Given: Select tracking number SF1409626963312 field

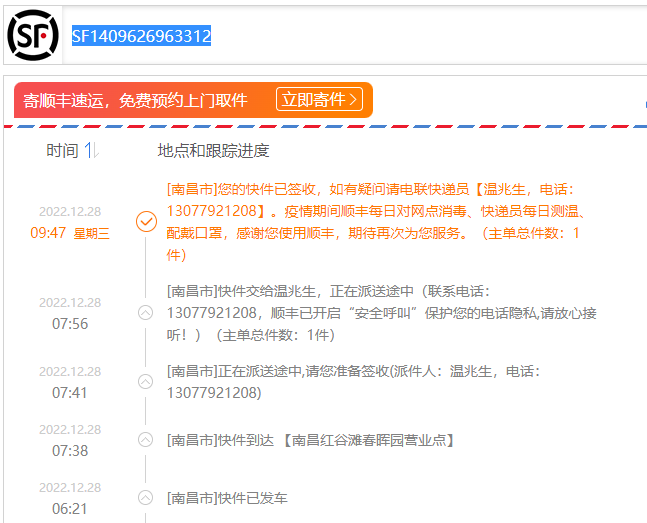Looking at the screenshot, I should [142, 35].
